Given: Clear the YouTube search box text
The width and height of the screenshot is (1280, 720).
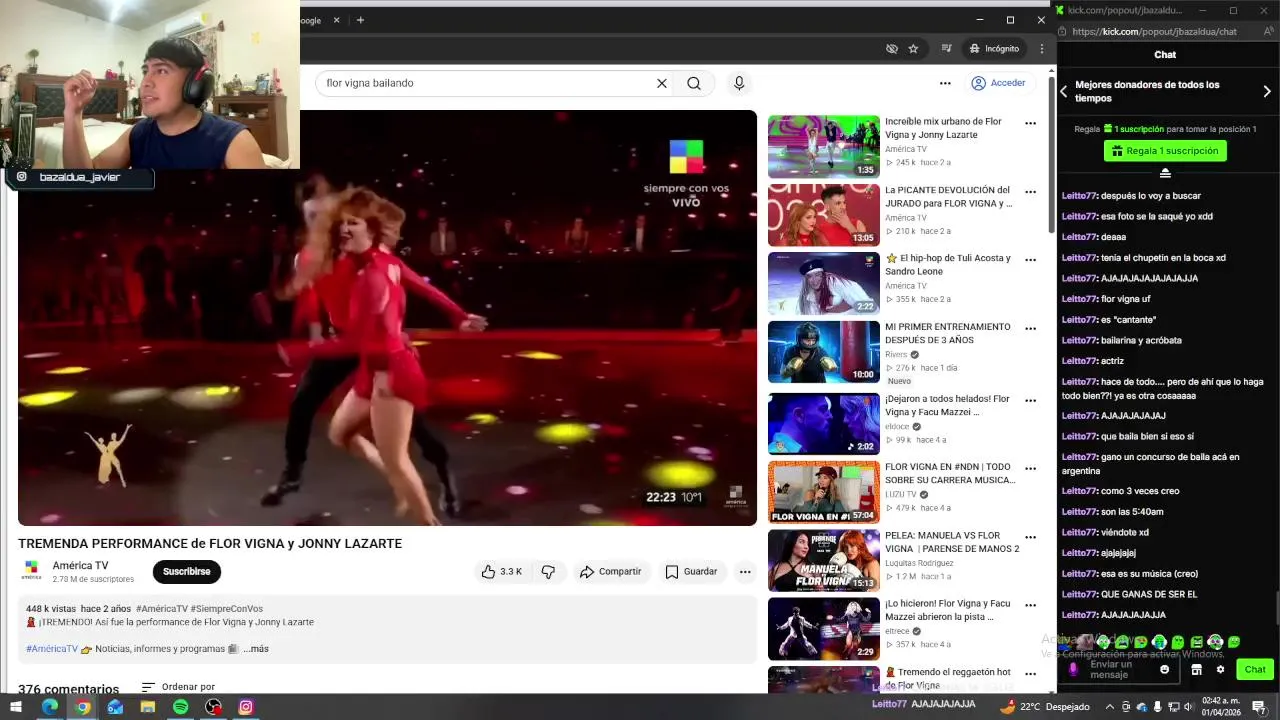Looking at the screenshot, I should click(x=661, y=83).
